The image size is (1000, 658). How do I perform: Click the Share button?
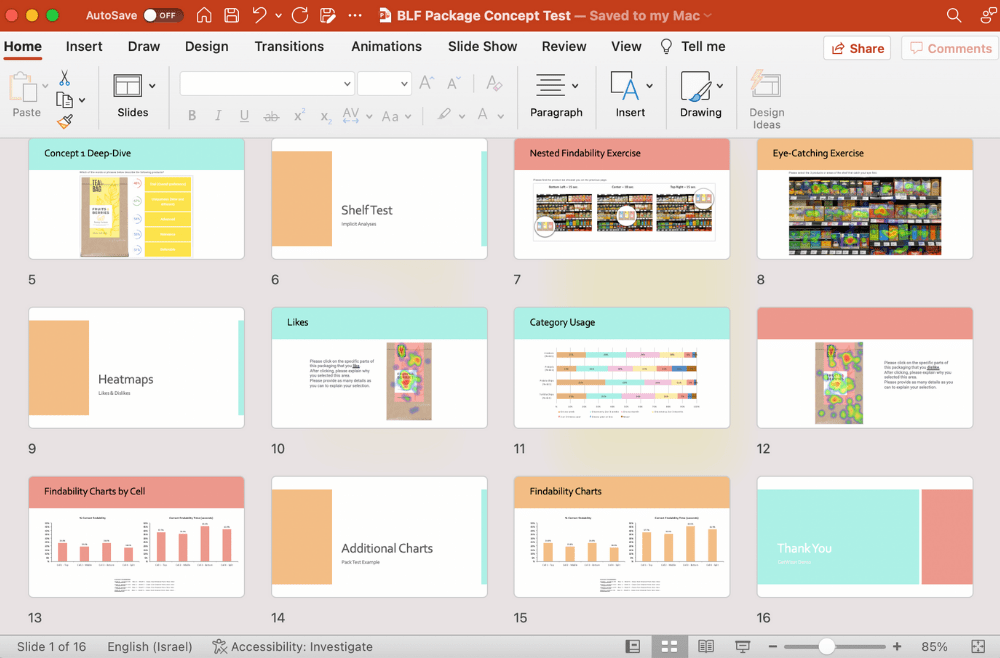coord(856,48)
